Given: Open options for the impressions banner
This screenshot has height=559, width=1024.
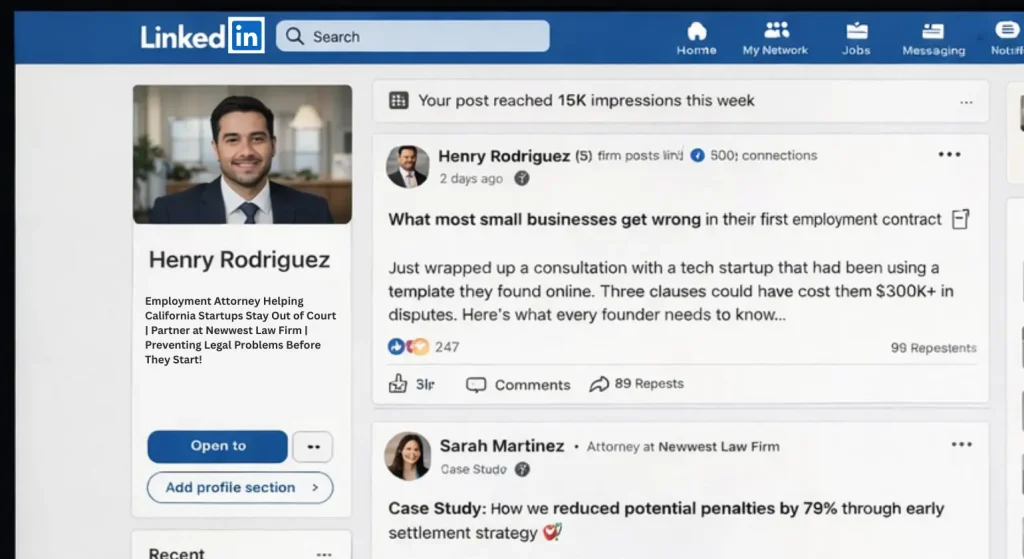Looking at the screenshot, I should [966, 103].
